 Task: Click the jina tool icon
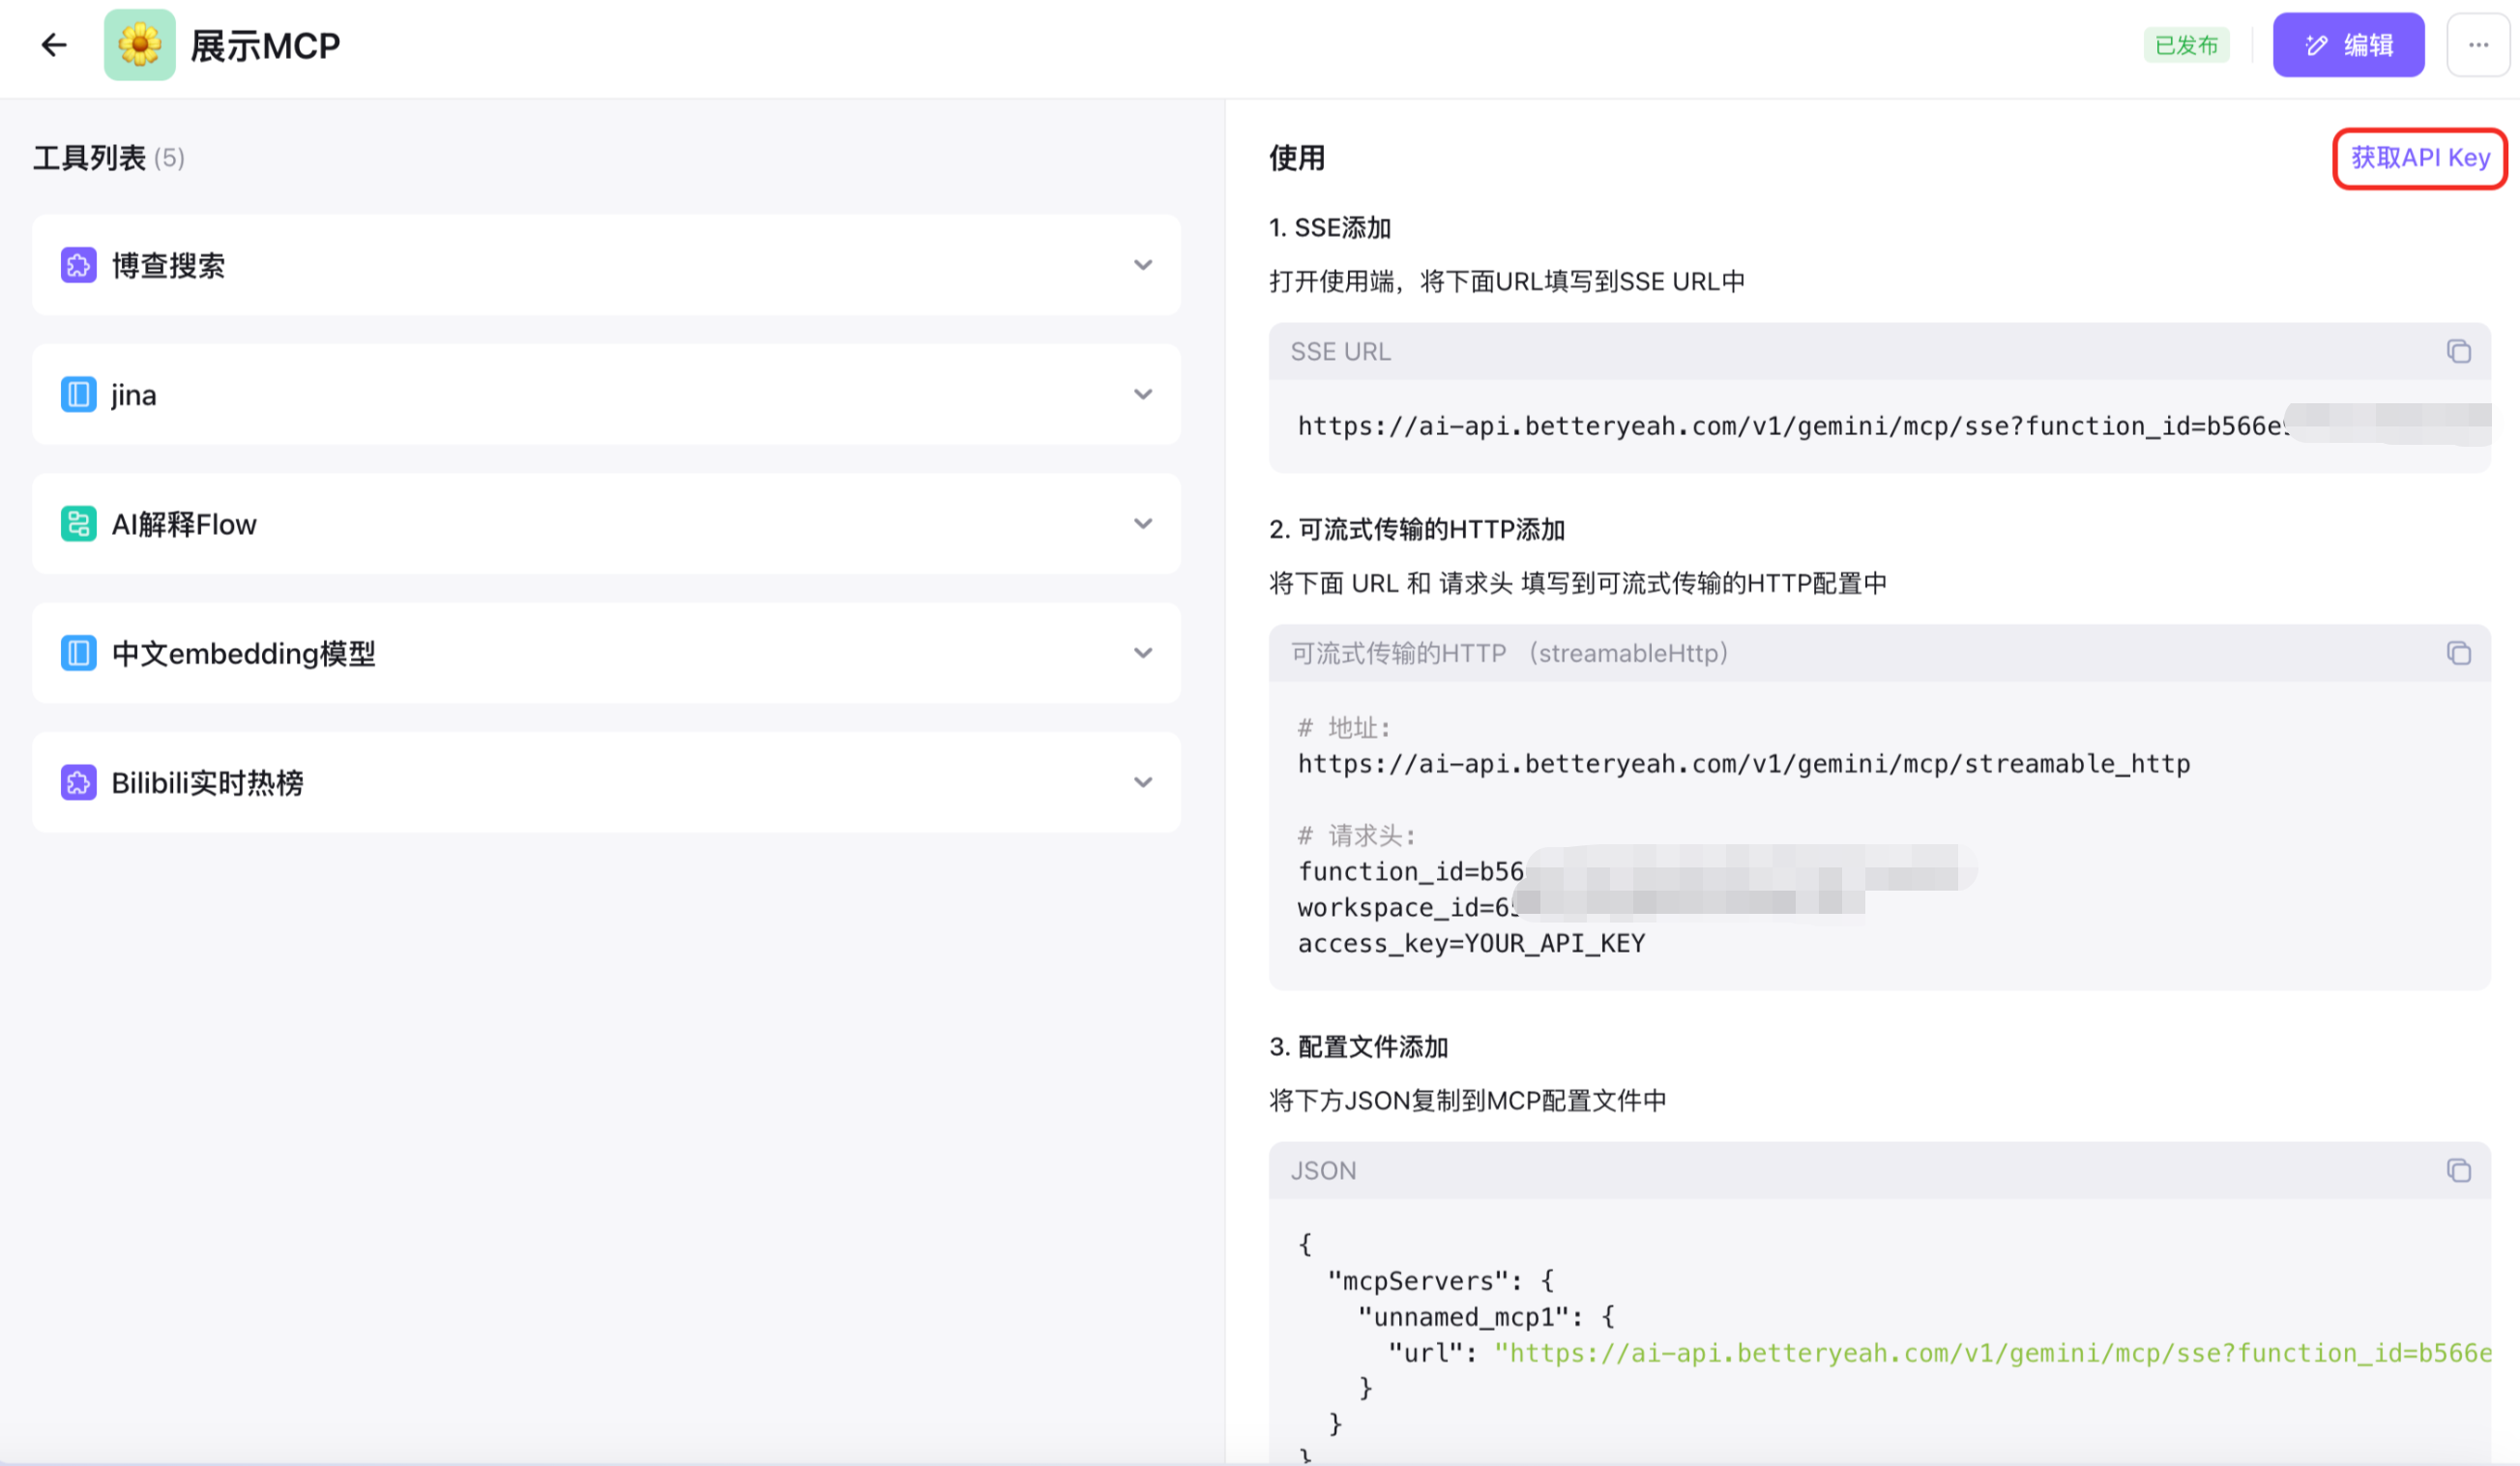tap(78, 394)
